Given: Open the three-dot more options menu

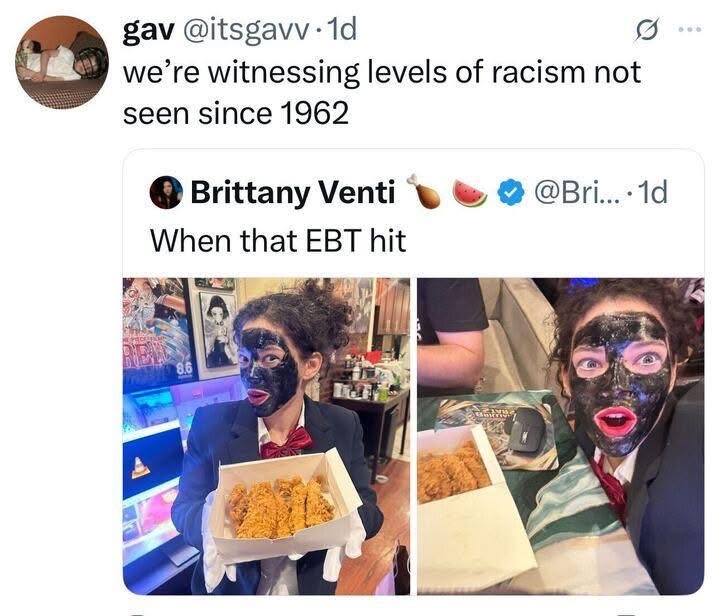Looking at the screenshot, I should click(690, 30).
